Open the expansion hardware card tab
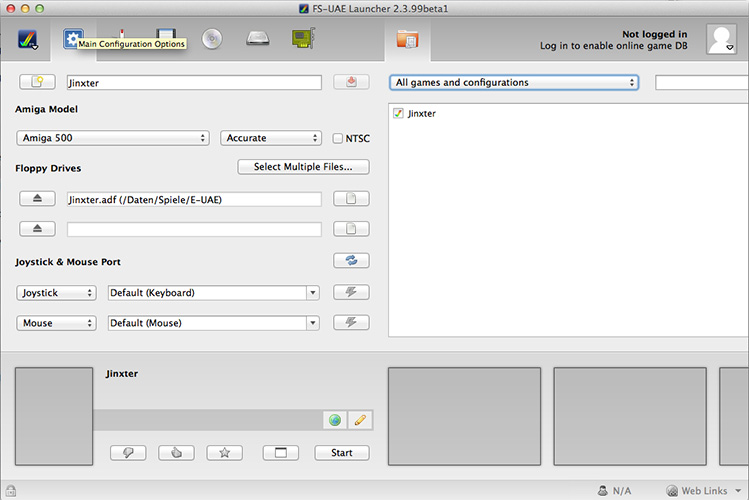The image size is (749, 500). 303,39
